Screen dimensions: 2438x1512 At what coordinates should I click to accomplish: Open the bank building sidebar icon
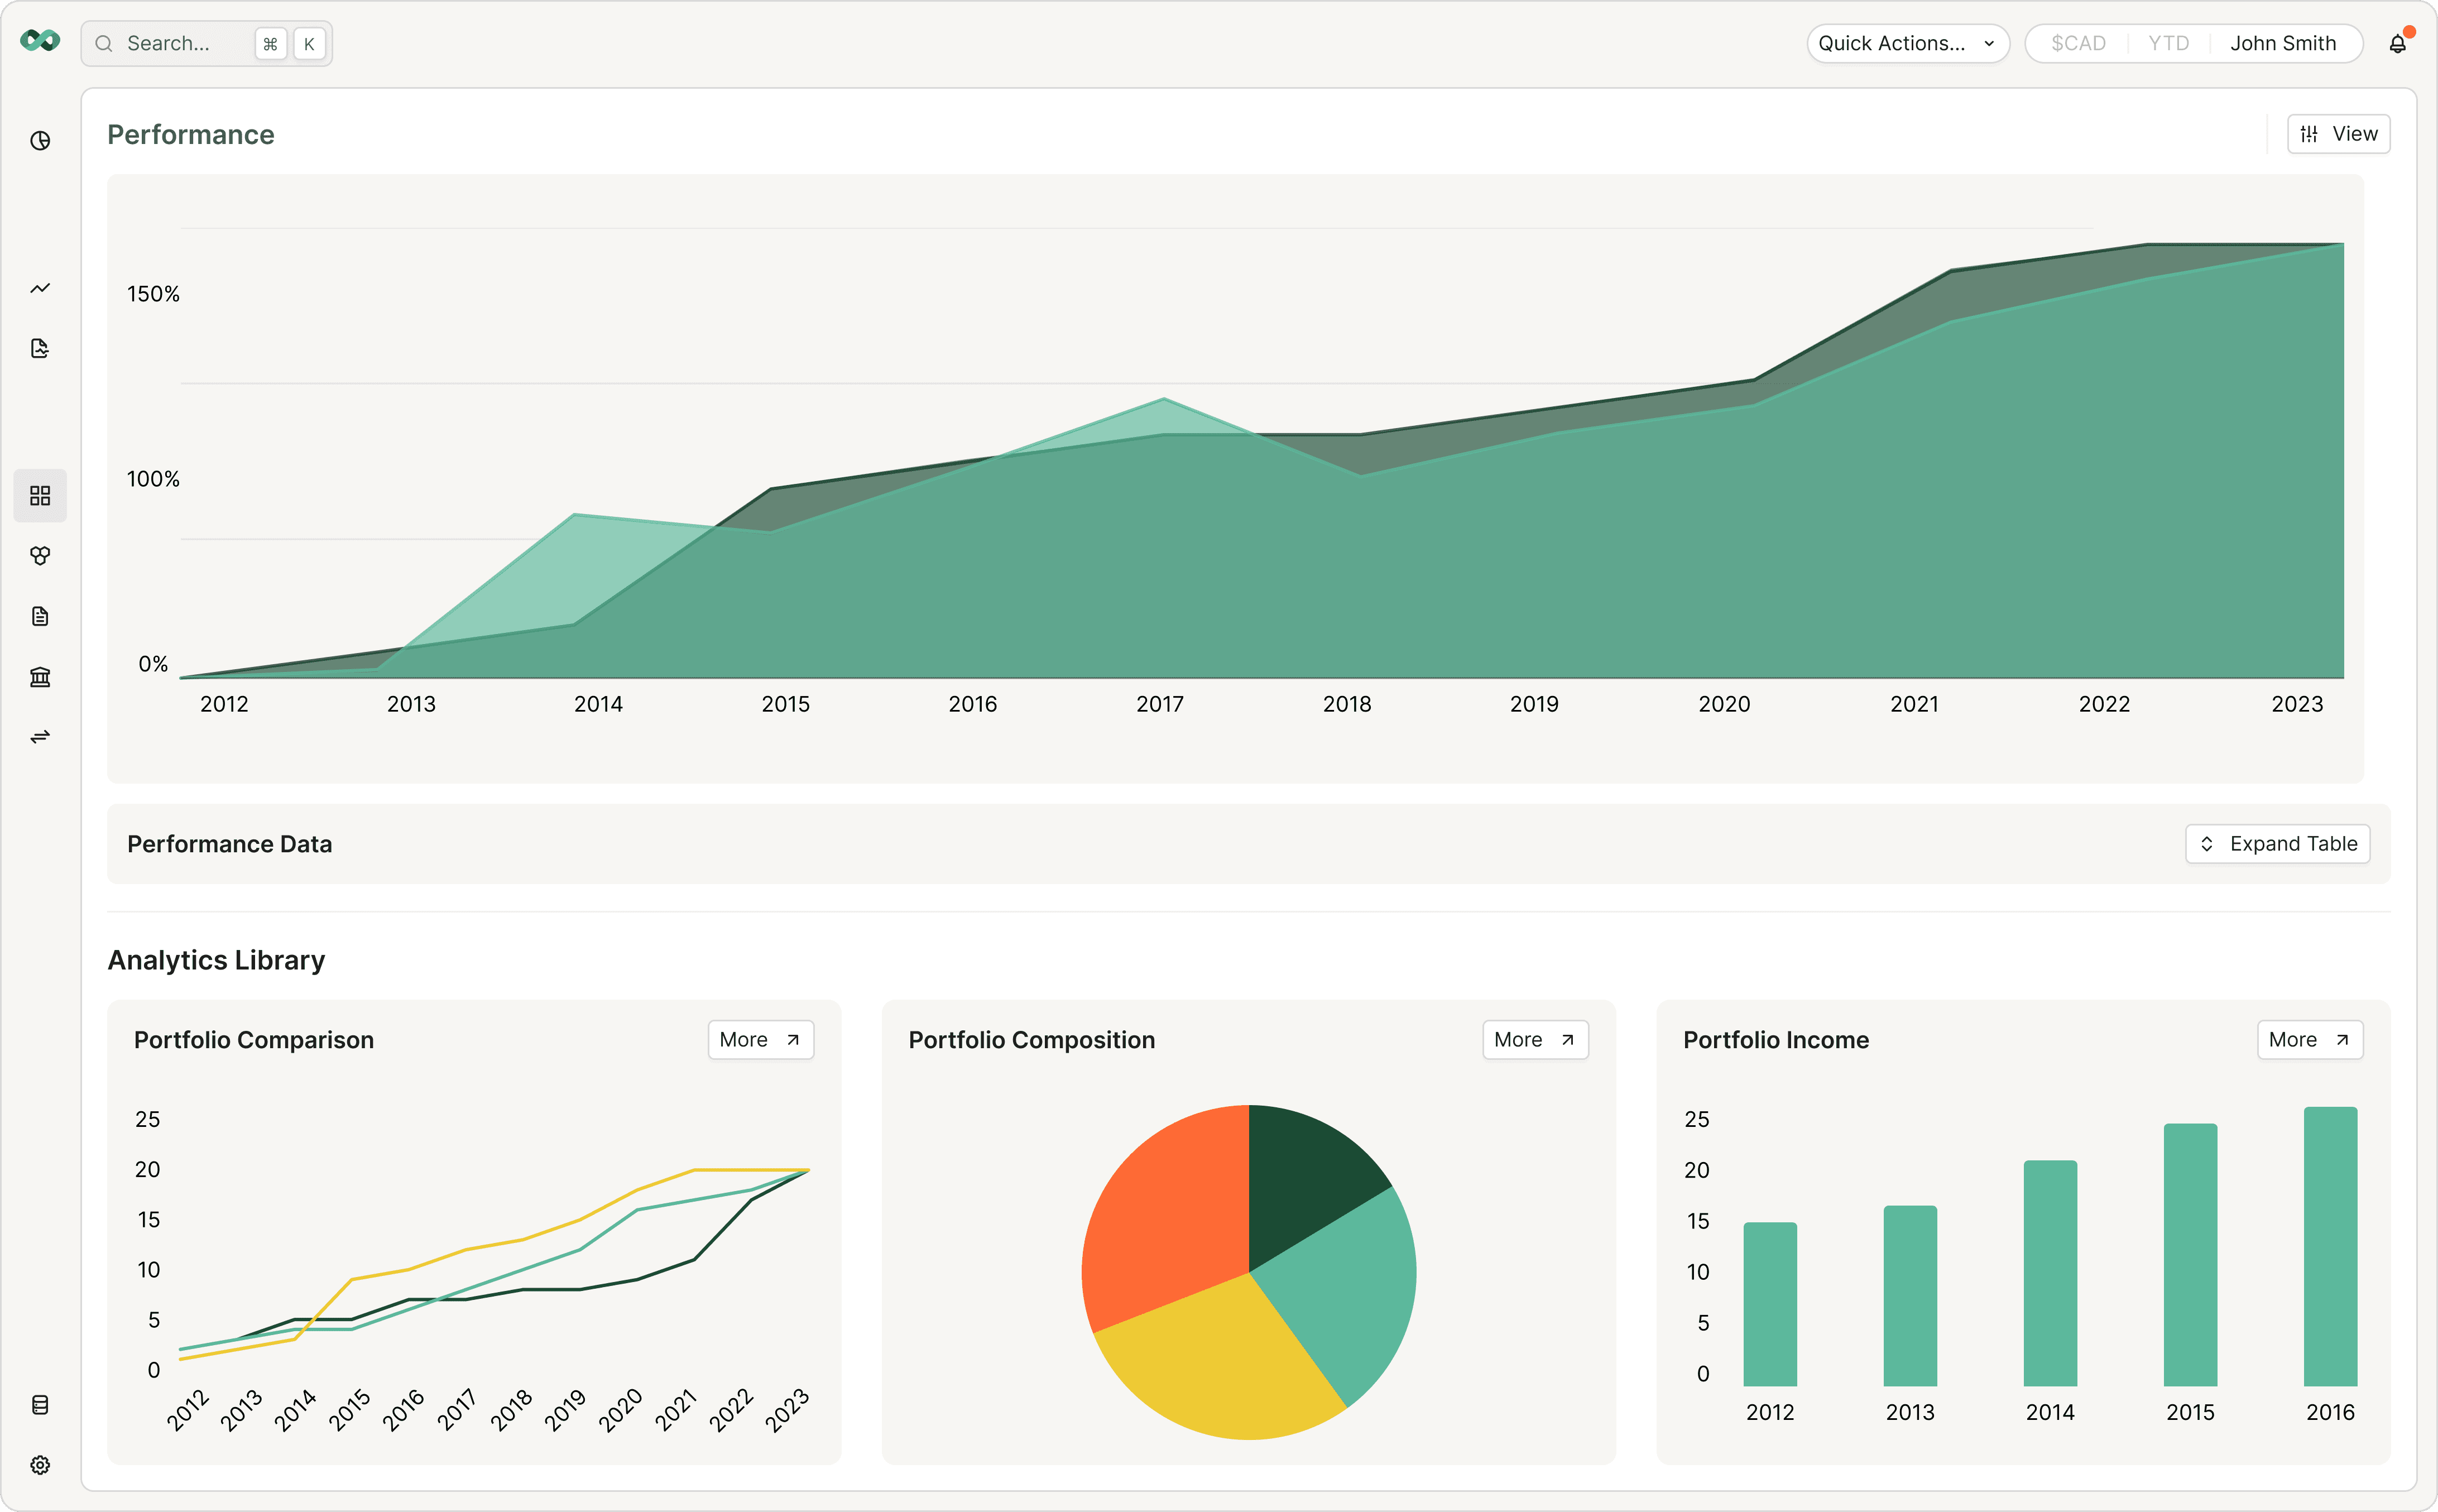pyautogui.click(x=40, y=677)
